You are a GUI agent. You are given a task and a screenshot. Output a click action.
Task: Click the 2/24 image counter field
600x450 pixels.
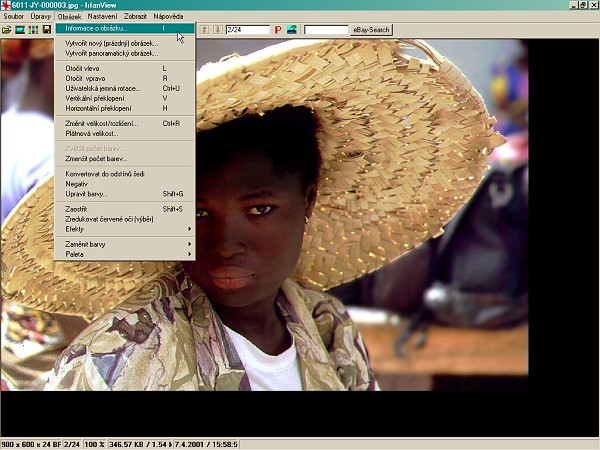click(247, 30)
